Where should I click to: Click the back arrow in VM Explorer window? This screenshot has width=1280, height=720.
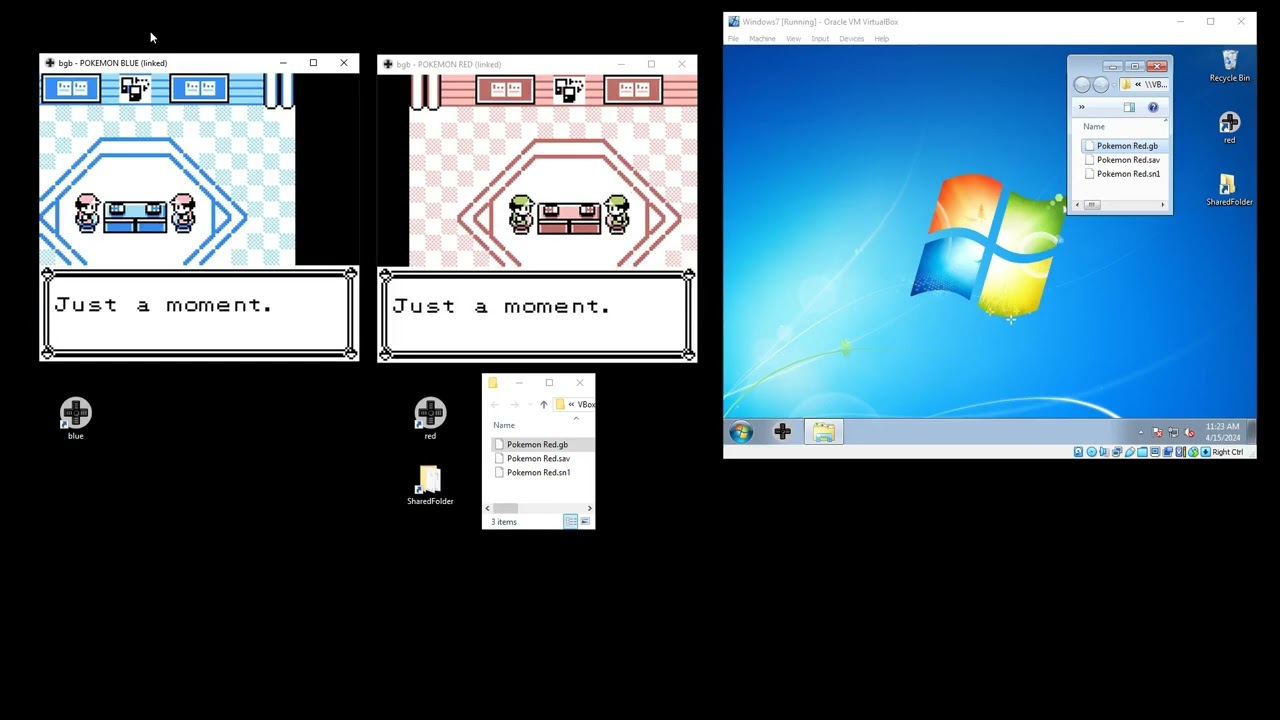(1082, 85)
